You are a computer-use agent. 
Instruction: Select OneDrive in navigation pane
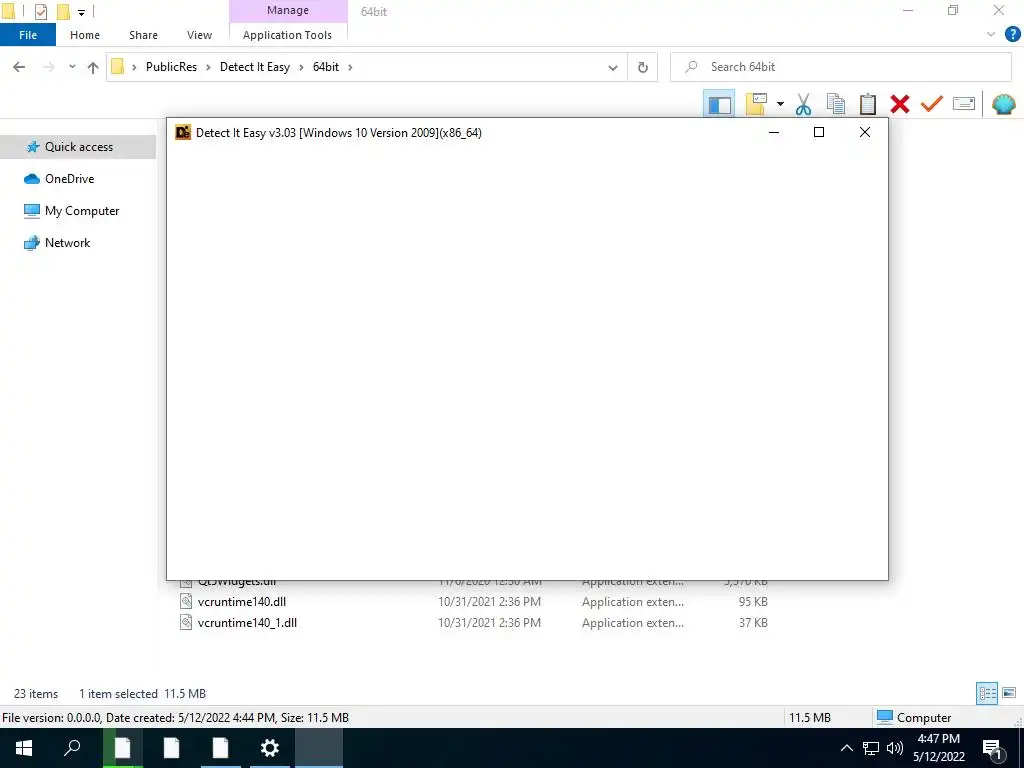(69, 179)
